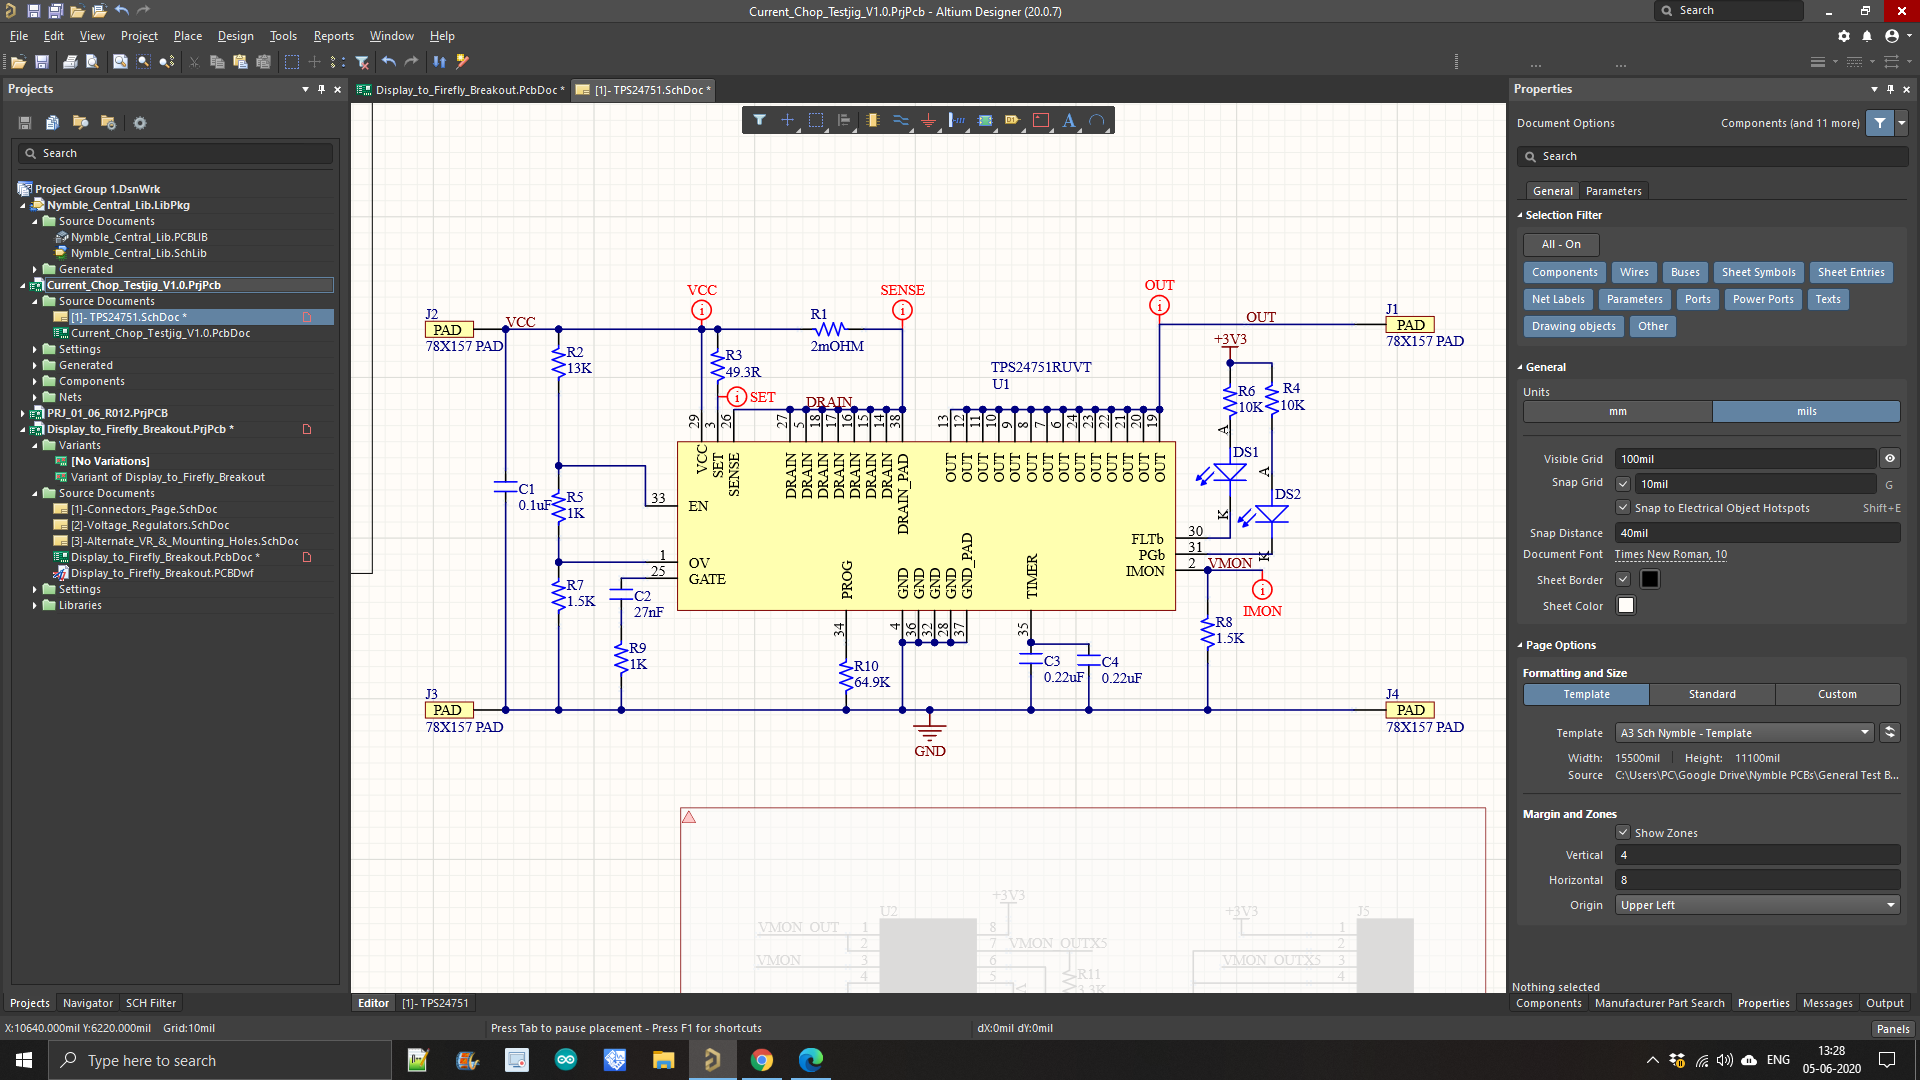Select the Place Text String tool
This screenshot has width=1920, height=1080.
tap(1069, 121)
